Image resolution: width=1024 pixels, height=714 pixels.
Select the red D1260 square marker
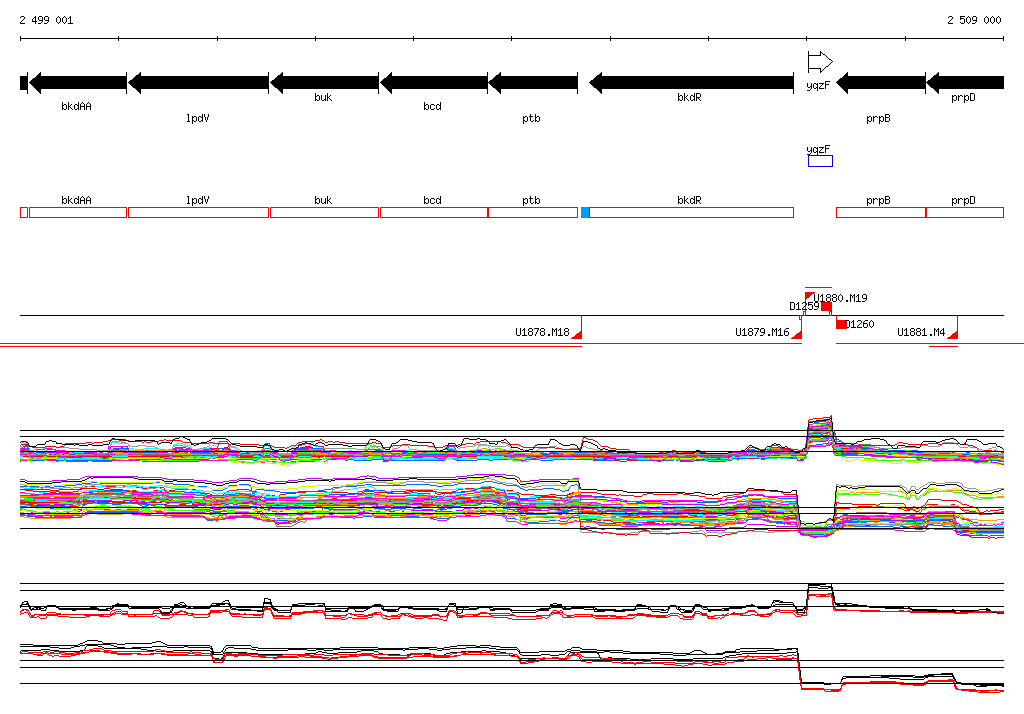click(841, 324)
